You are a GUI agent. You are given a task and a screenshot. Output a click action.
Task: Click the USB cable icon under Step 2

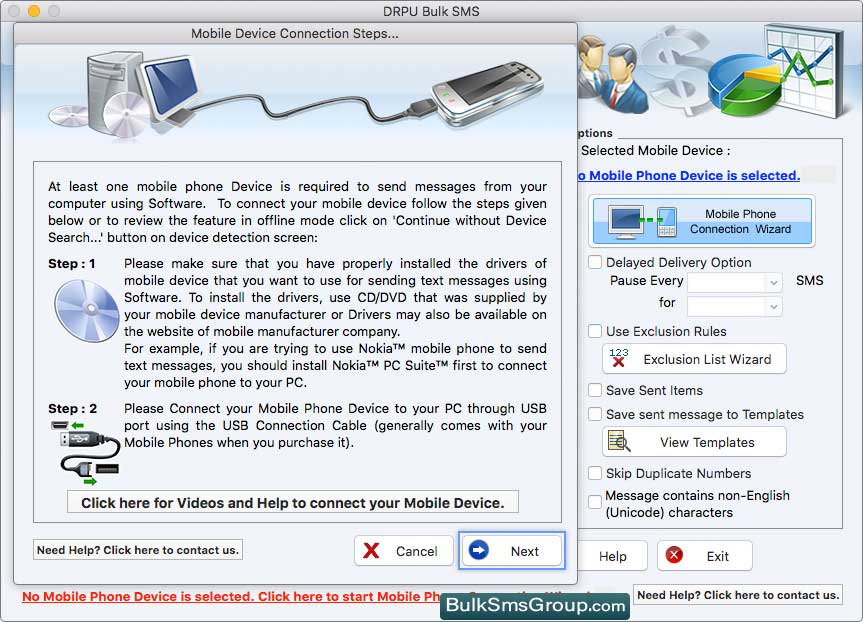[x=86, y=452]
